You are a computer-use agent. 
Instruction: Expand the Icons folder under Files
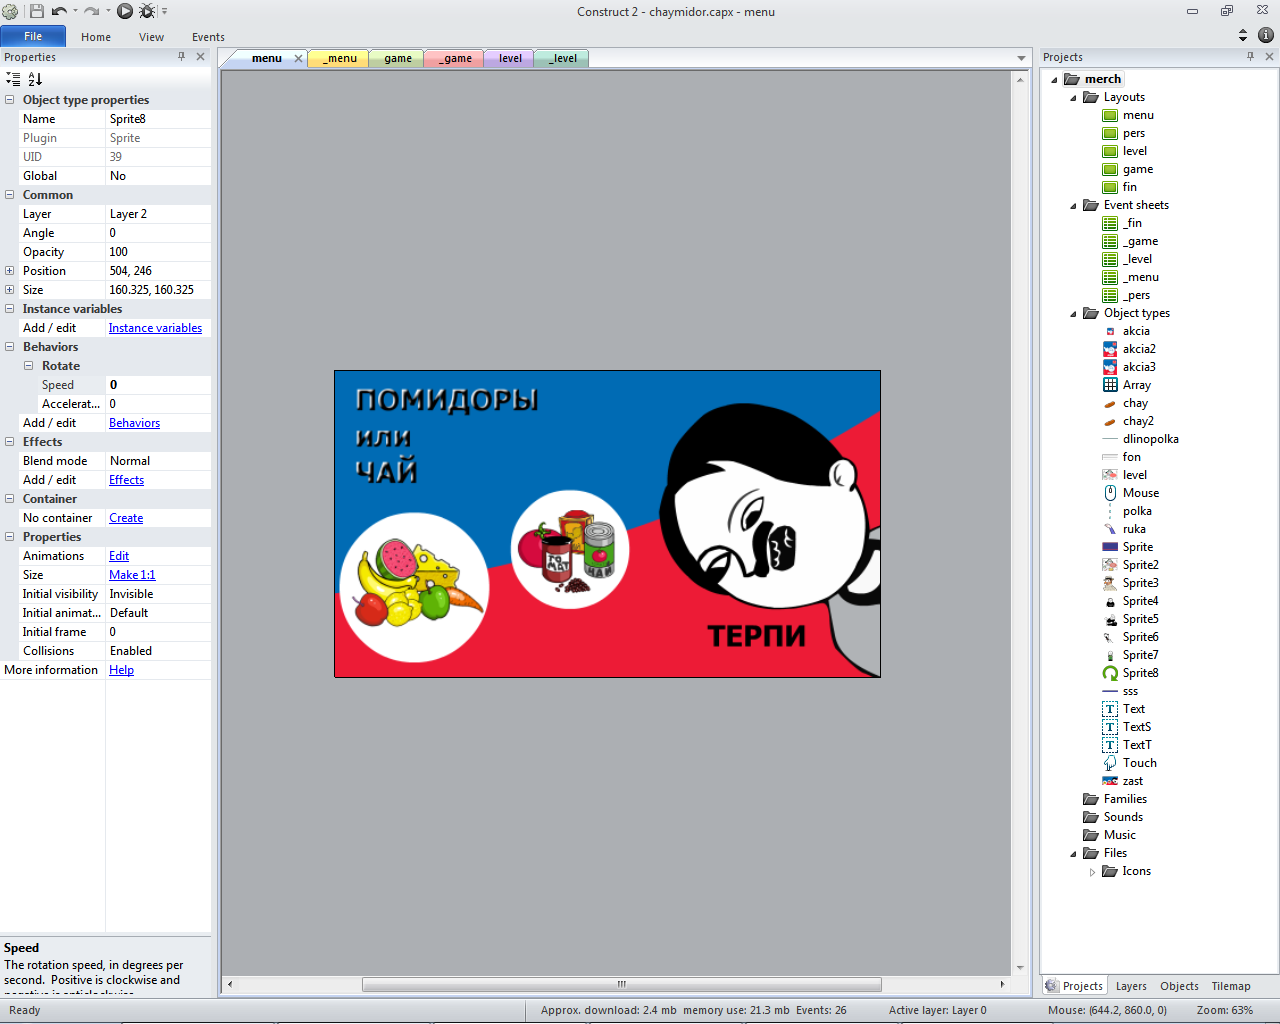[1092, 872]
